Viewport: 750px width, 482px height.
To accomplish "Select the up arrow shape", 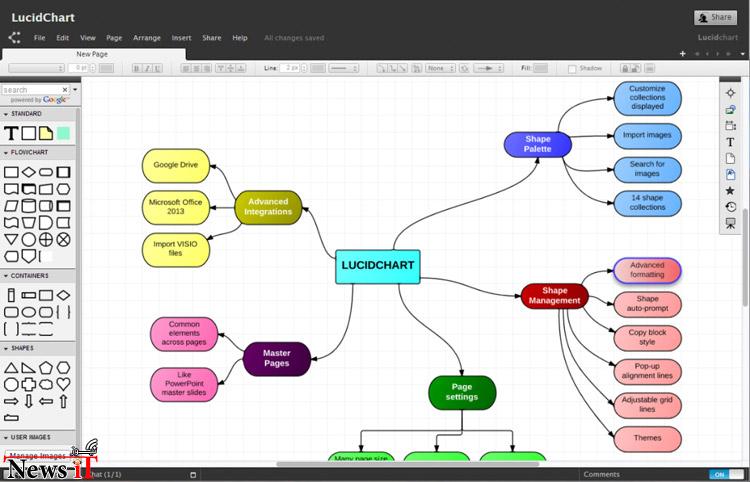I will click(64, 401).
